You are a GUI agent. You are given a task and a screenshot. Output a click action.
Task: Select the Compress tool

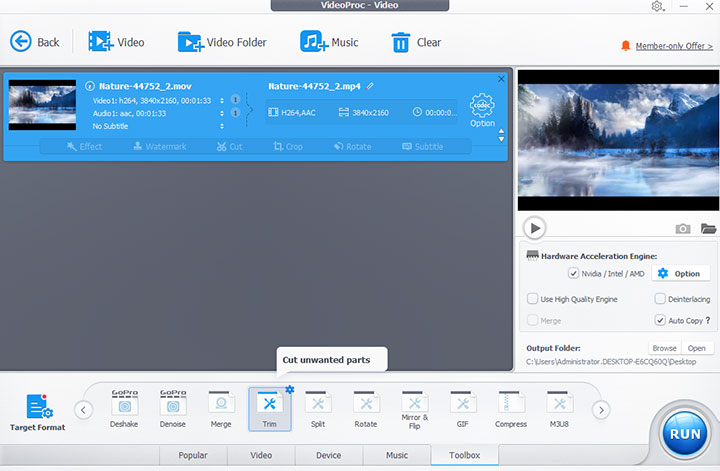511,409
